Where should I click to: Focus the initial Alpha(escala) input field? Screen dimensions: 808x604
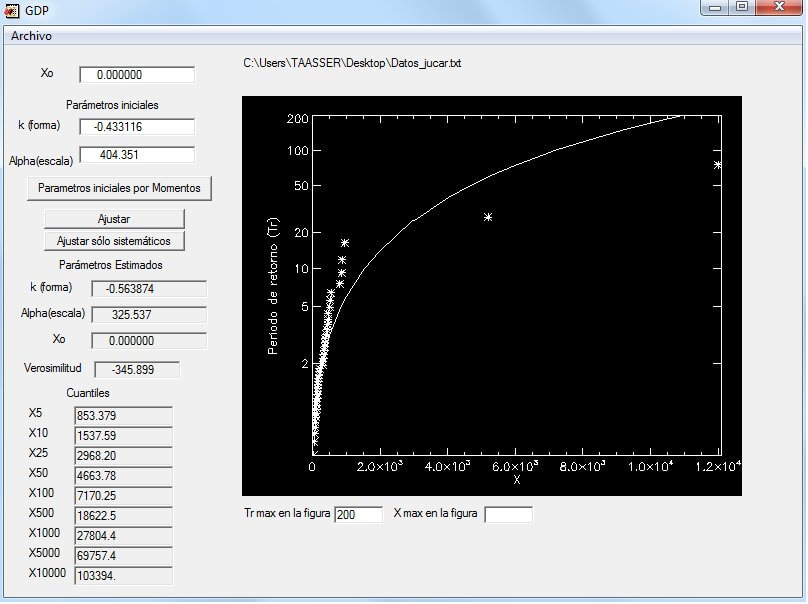pos(136,155)
